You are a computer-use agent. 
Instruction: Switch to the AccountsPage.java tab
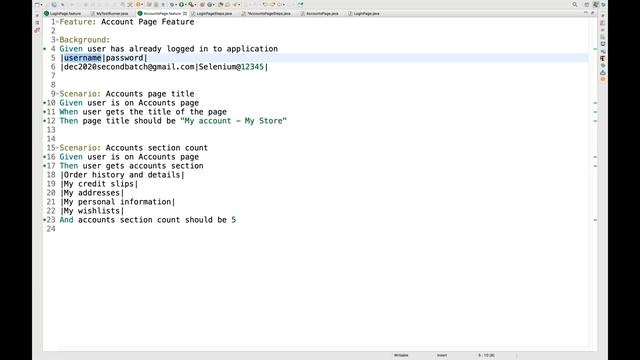[x=320, y=13]
